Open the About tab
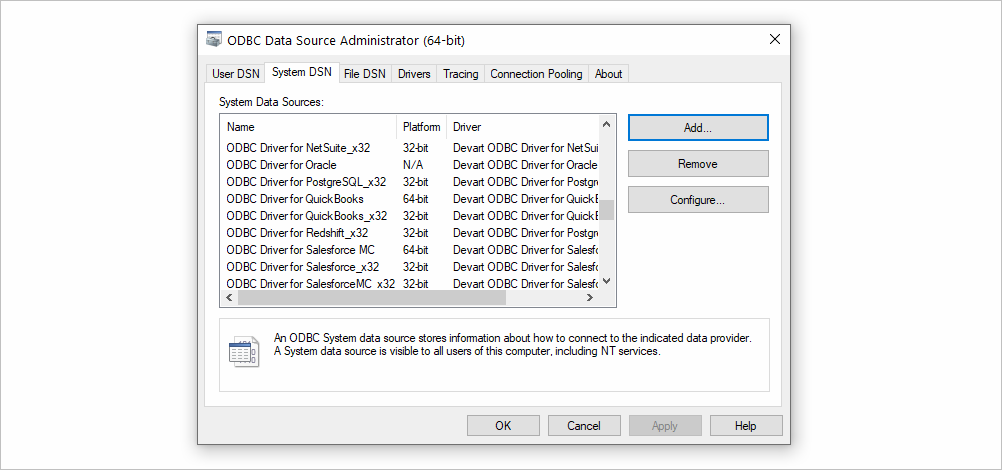1002x470 pixels. 608,74
